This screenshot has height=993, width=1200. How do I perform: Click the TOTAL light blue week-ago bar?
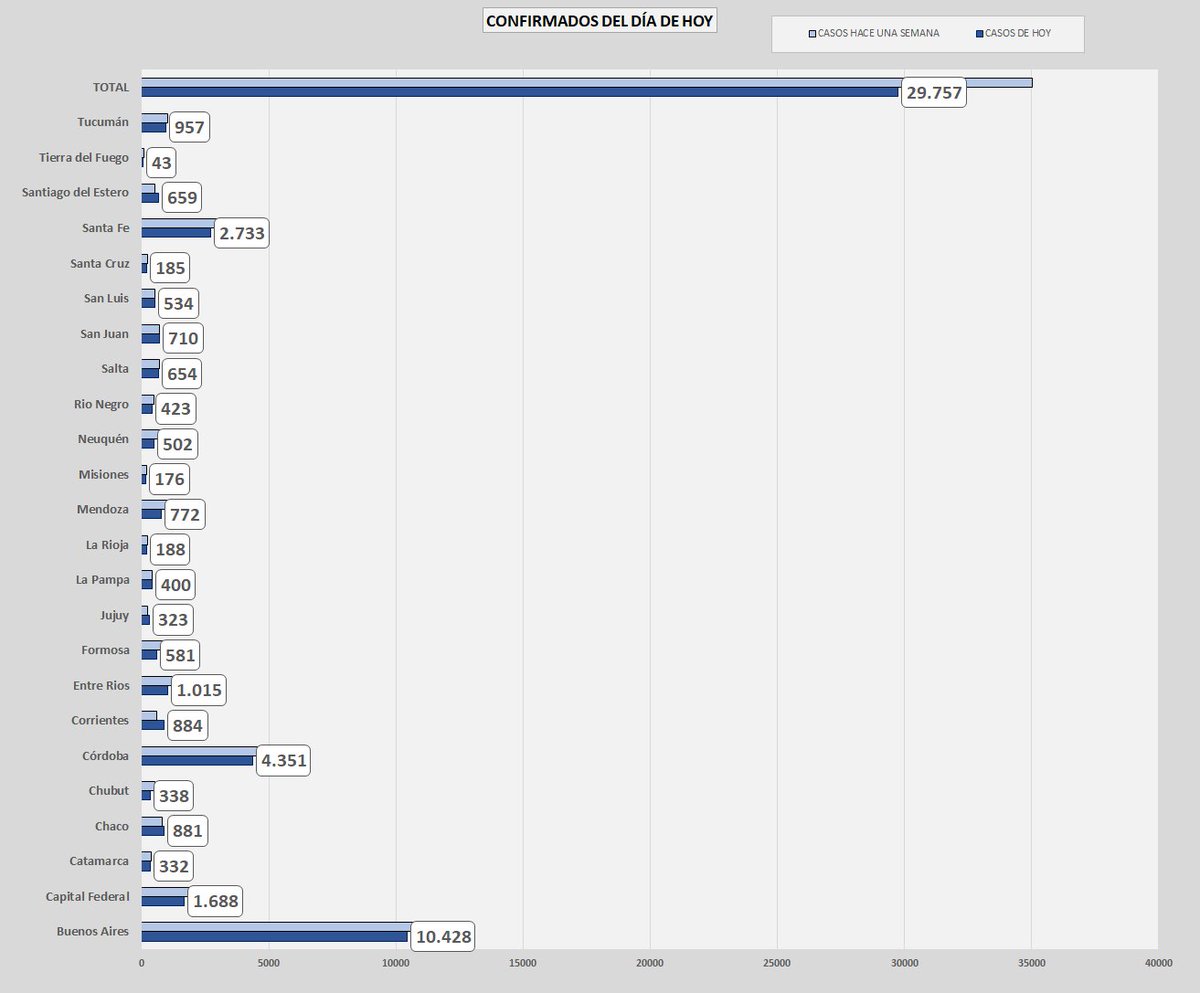pyautogui.click(x=586, y=83)
